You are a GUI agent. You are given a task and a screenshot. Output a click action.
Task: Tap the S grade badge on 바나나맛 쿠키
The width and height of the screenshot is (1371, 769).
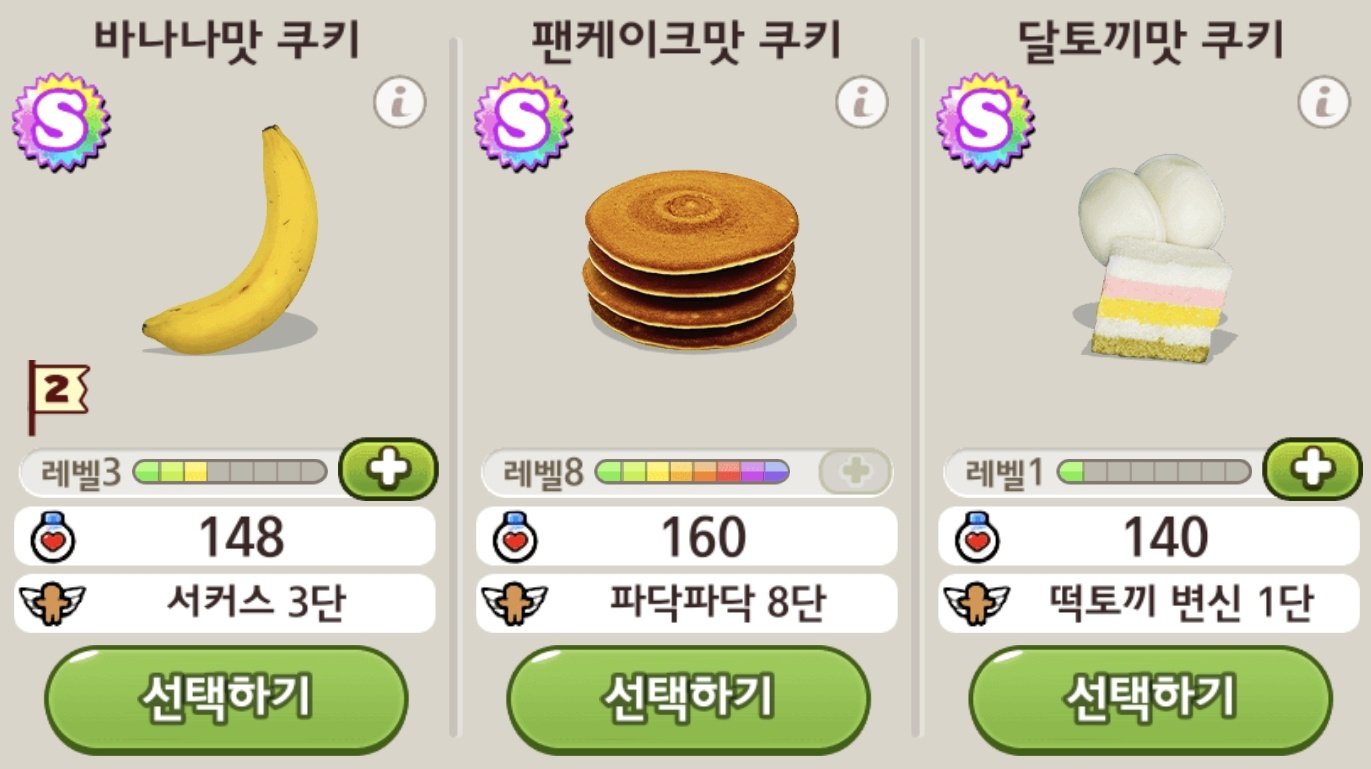pos(61,122)
